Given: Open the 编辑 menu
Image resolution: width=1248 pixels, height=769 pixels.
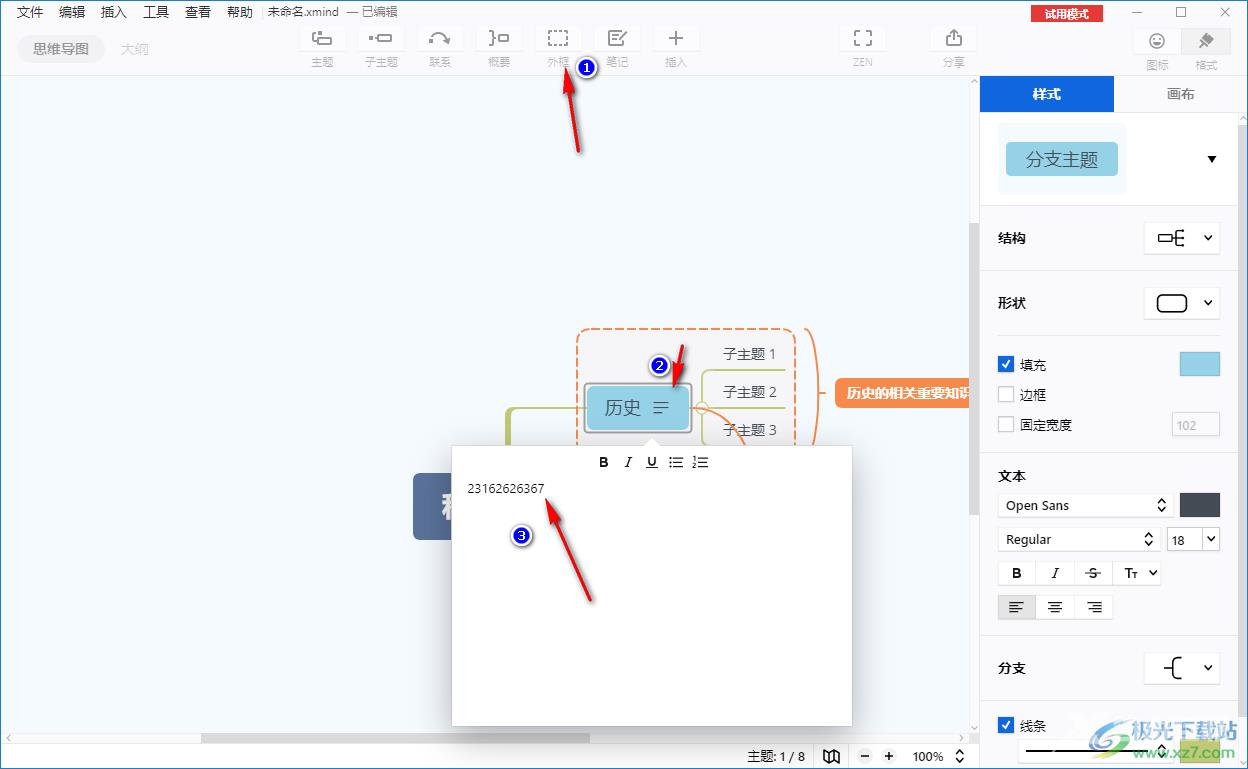Looking at the screenshot, I should [72, 12].
